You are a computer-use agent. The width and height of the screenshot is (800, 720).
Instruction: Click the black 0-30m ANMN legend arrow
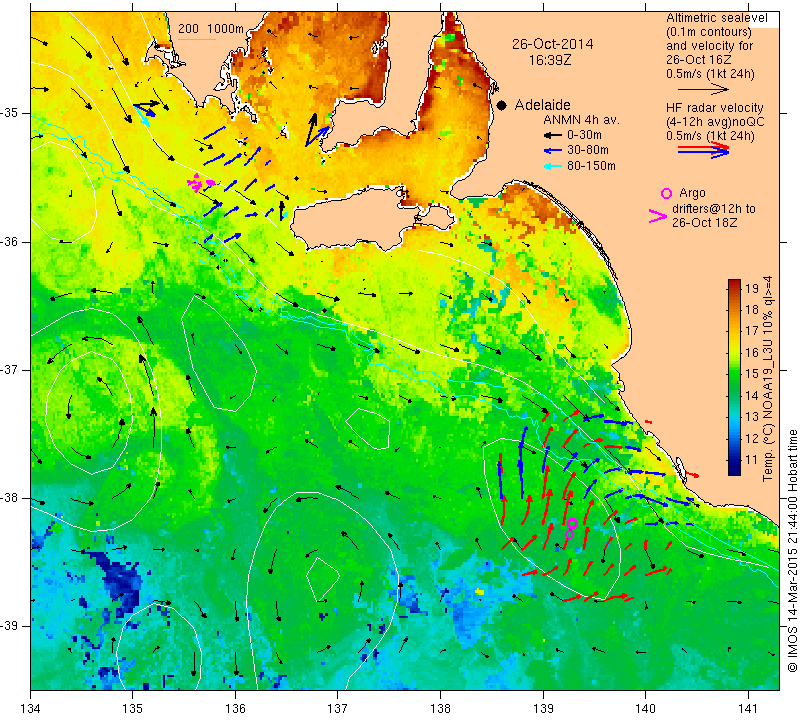pyautogui.click(x=552, y=135)
